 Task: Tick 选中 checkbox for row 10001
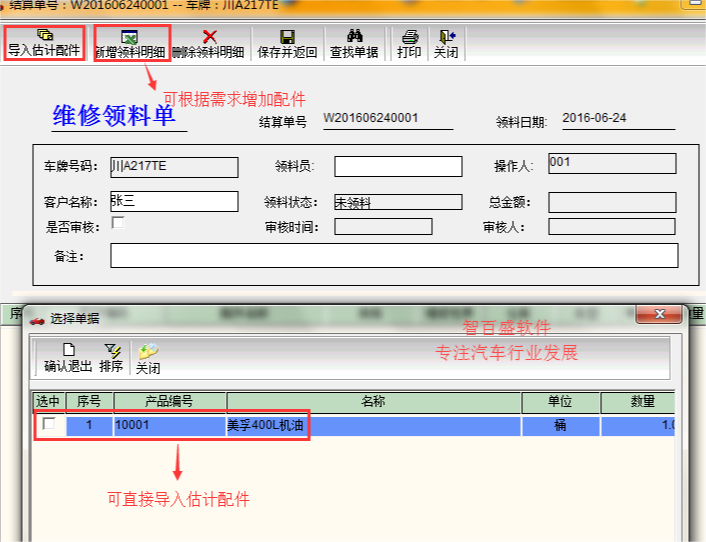[49, 424]
